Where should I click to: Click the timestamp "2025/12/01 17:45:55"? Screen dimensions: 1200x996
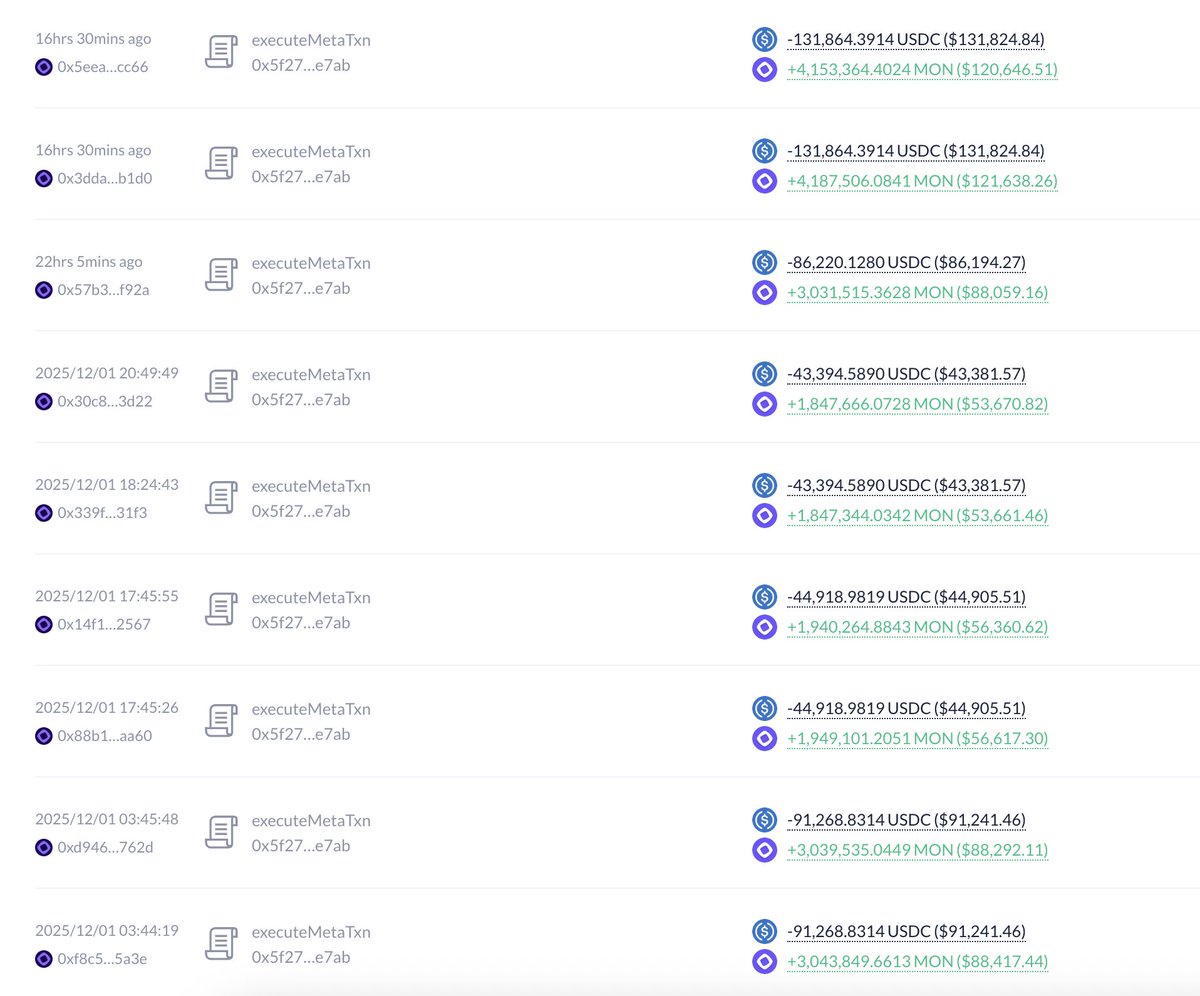[x=107, y=596]
